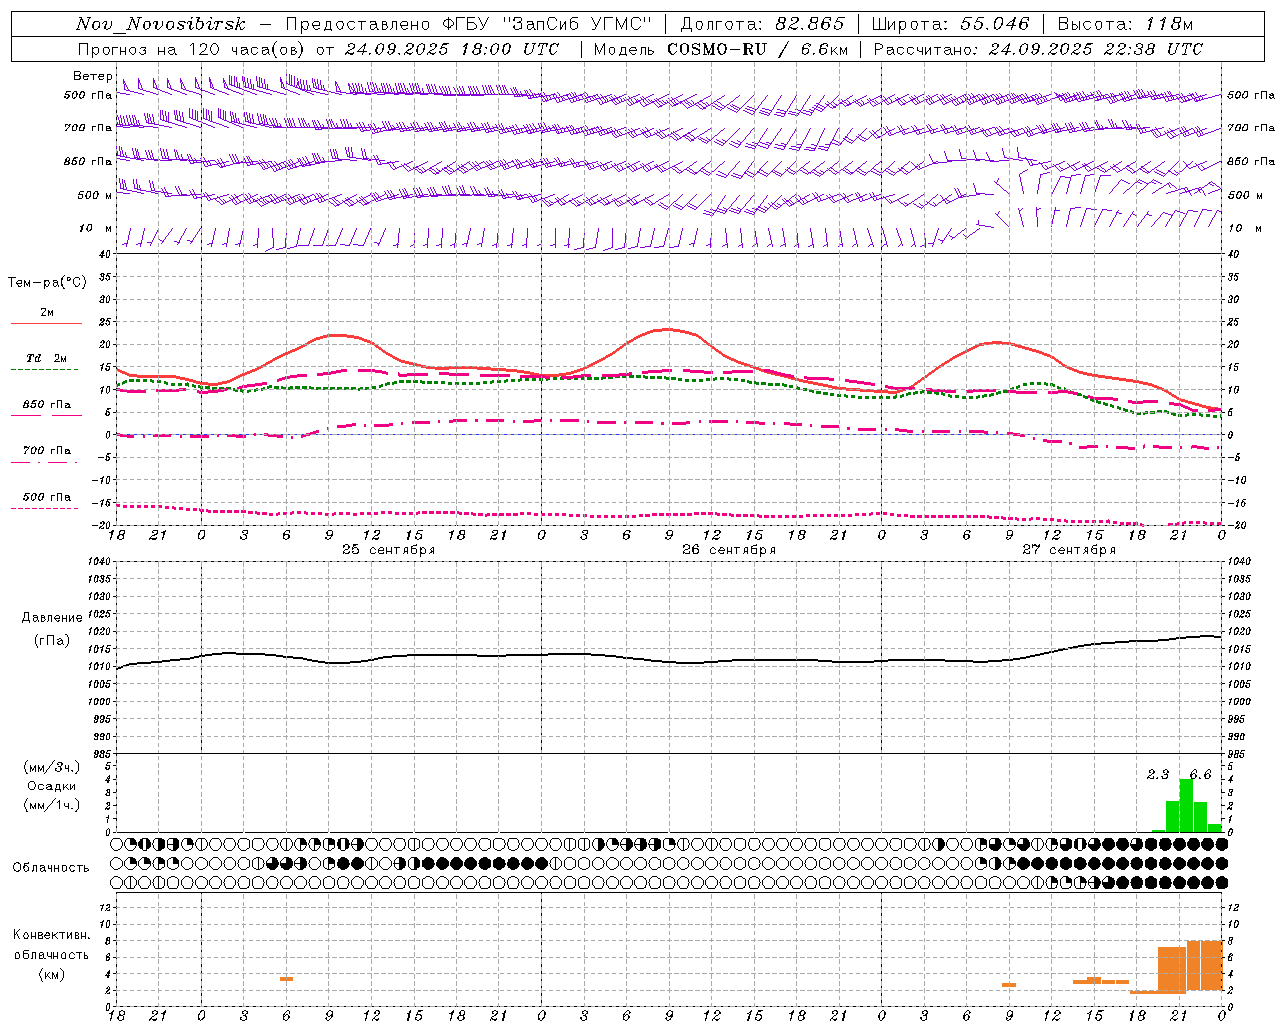Image resolution: width=1280 pixels, height=1024 pixels.
Task: Click forecast start time 24.09.2025 18:00 UTC
Action: [452, 49]
